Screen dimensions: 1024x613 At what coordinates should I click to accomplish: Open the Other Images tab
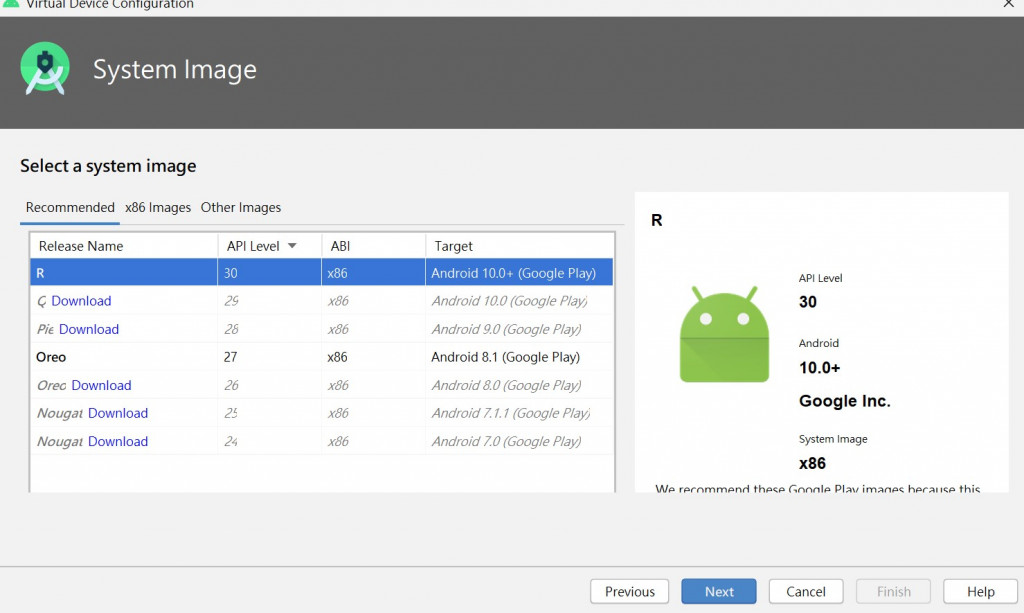(240, 208)
